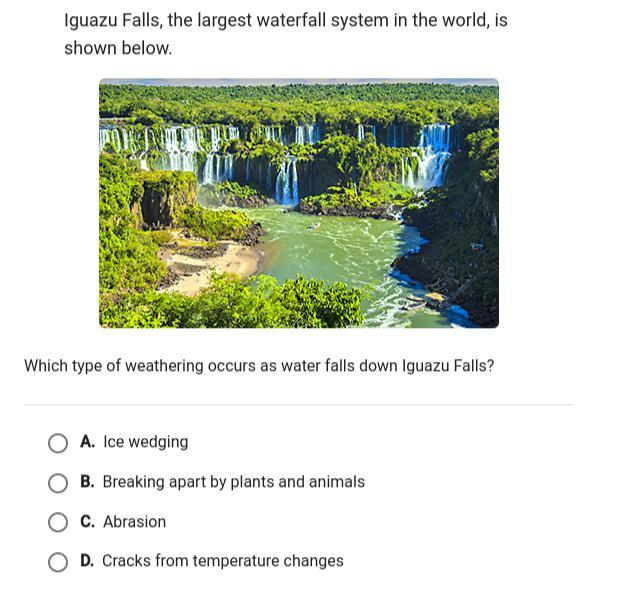Mark Abrasion radio button as the answer

[58, 523]
